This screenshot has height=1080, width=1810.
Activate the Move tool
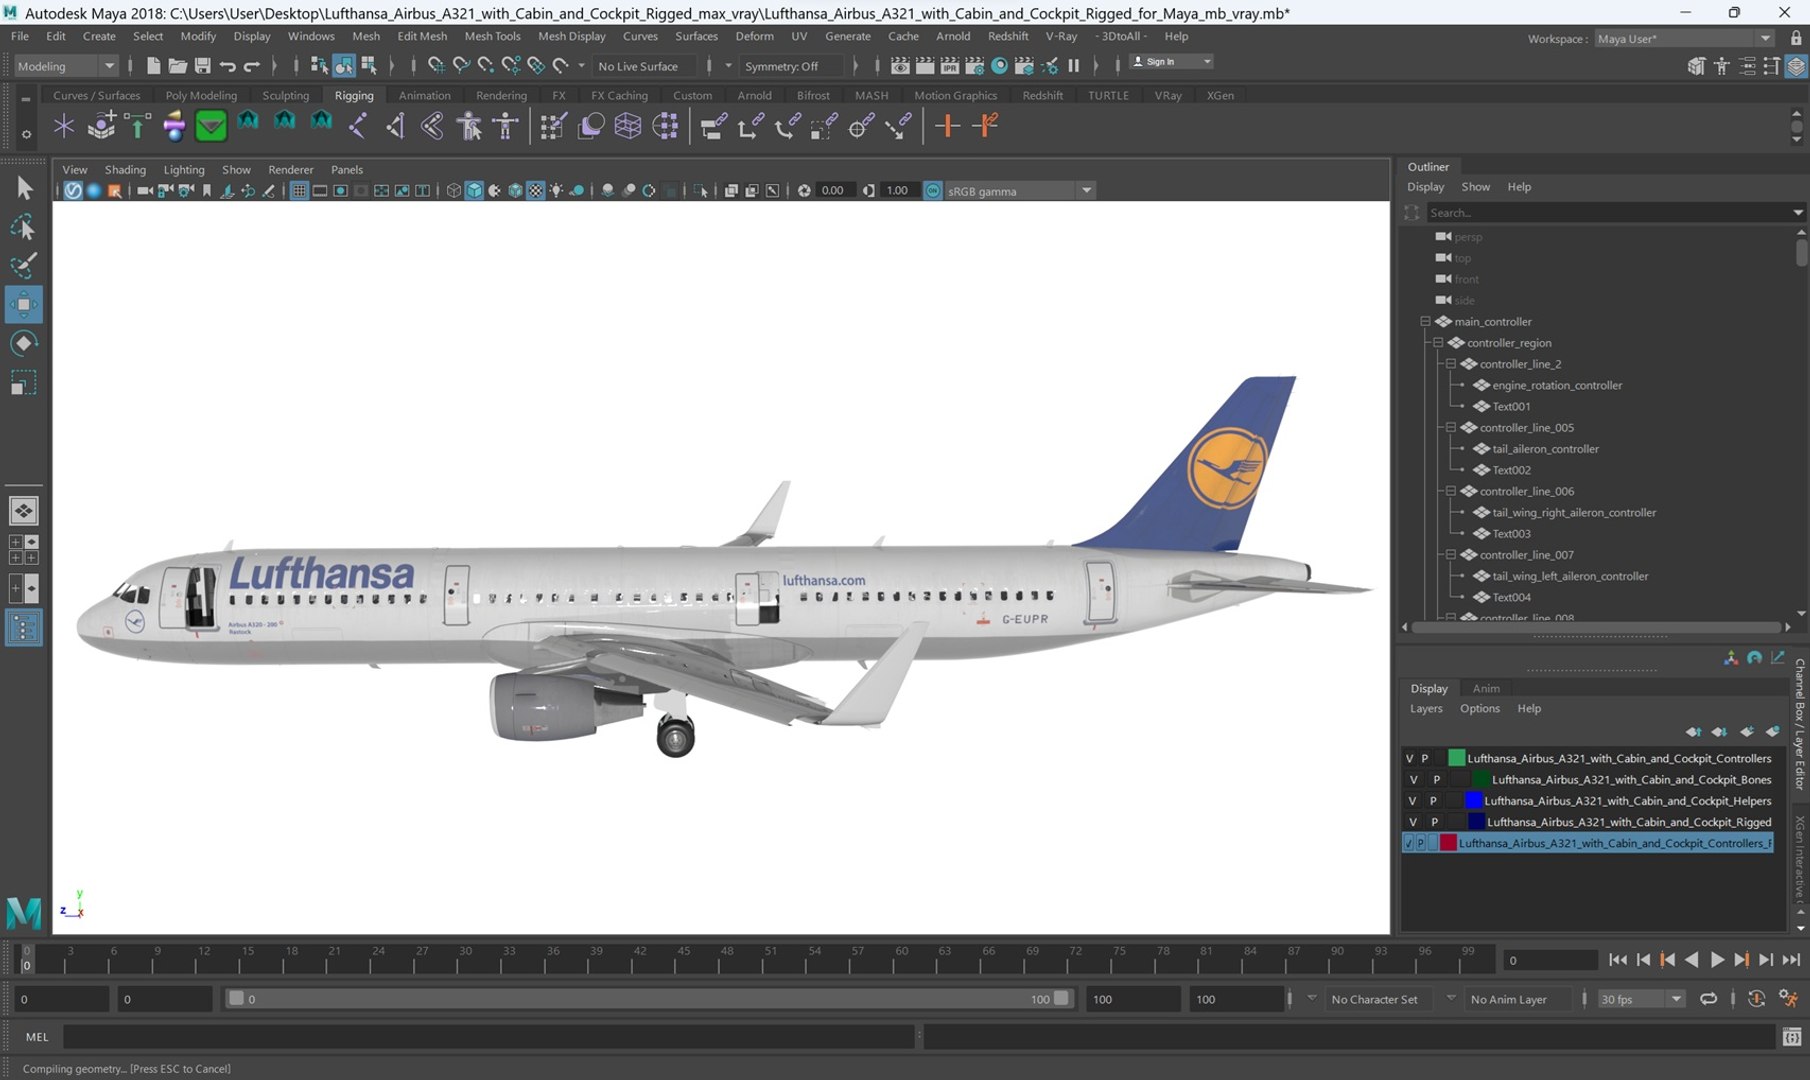[24, 304]
